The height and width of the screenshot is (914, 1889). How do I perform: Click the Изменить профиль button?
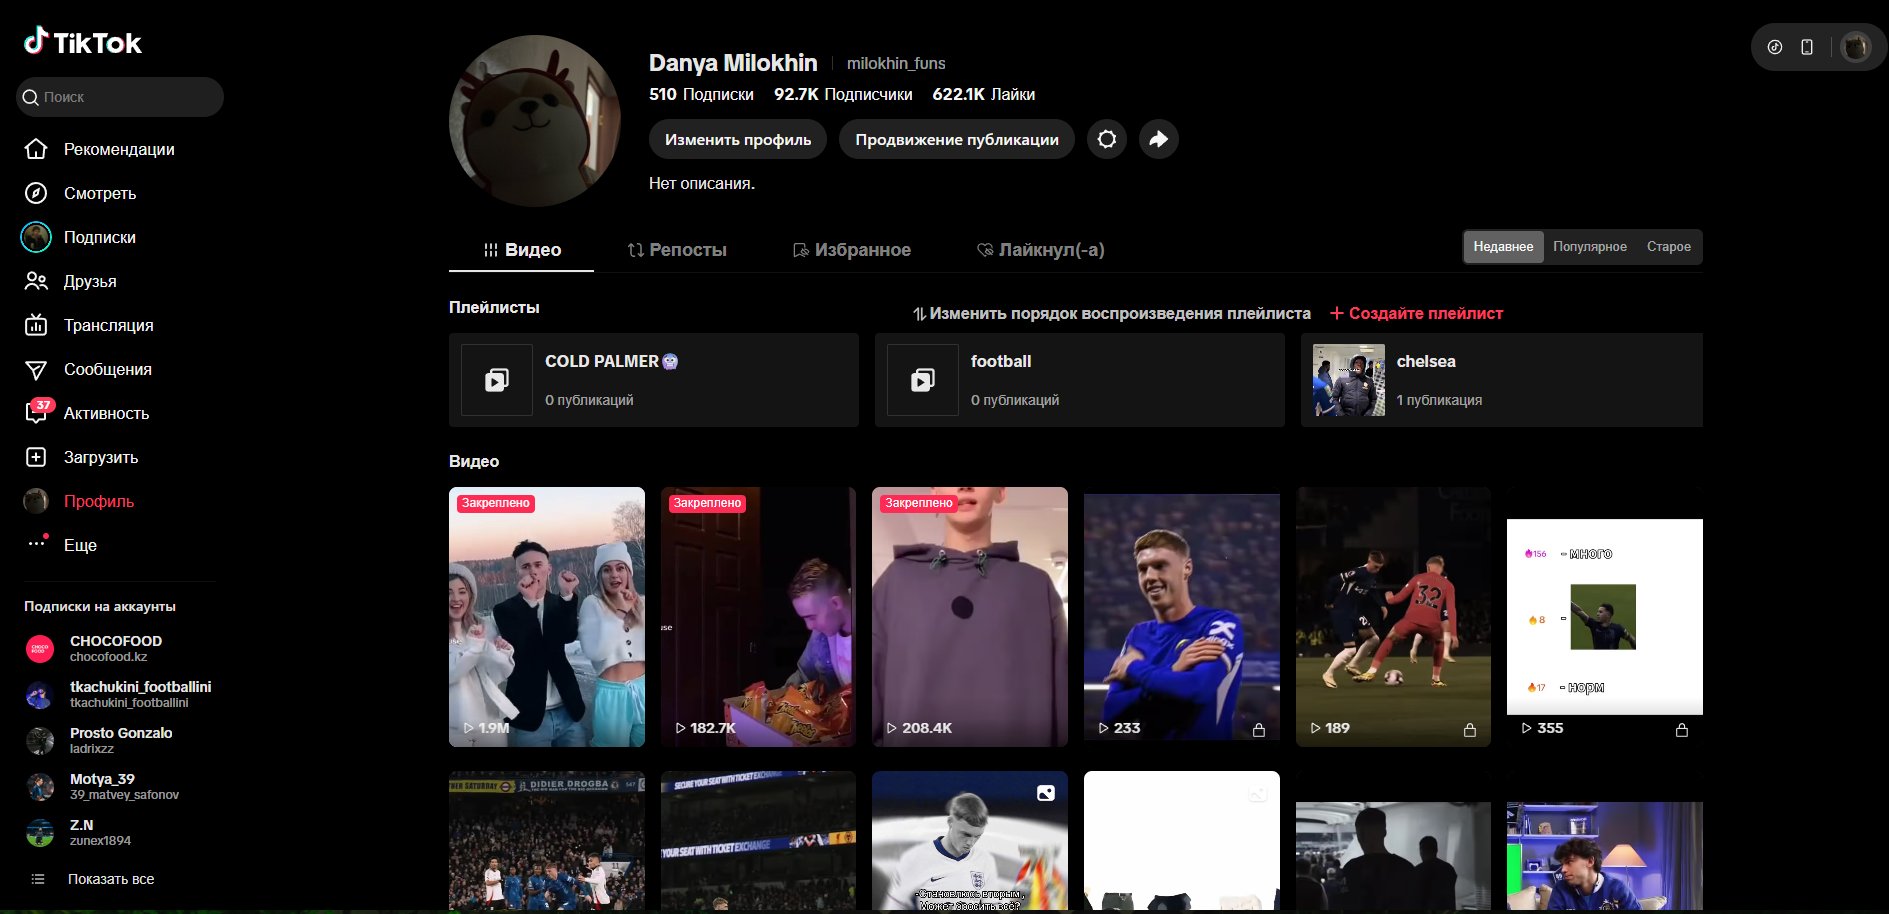click(737, 139)
